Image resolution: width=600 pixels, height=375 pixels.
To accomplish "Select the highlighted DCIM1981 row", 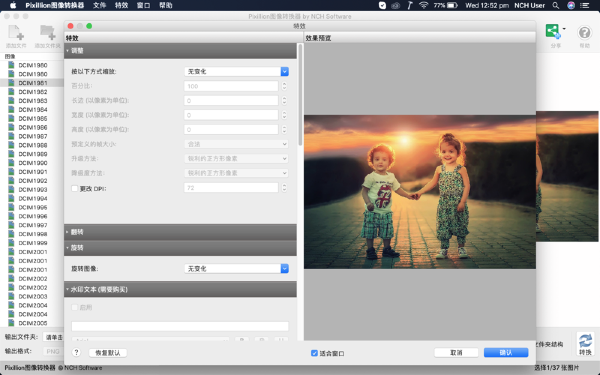I will [32, 83].
